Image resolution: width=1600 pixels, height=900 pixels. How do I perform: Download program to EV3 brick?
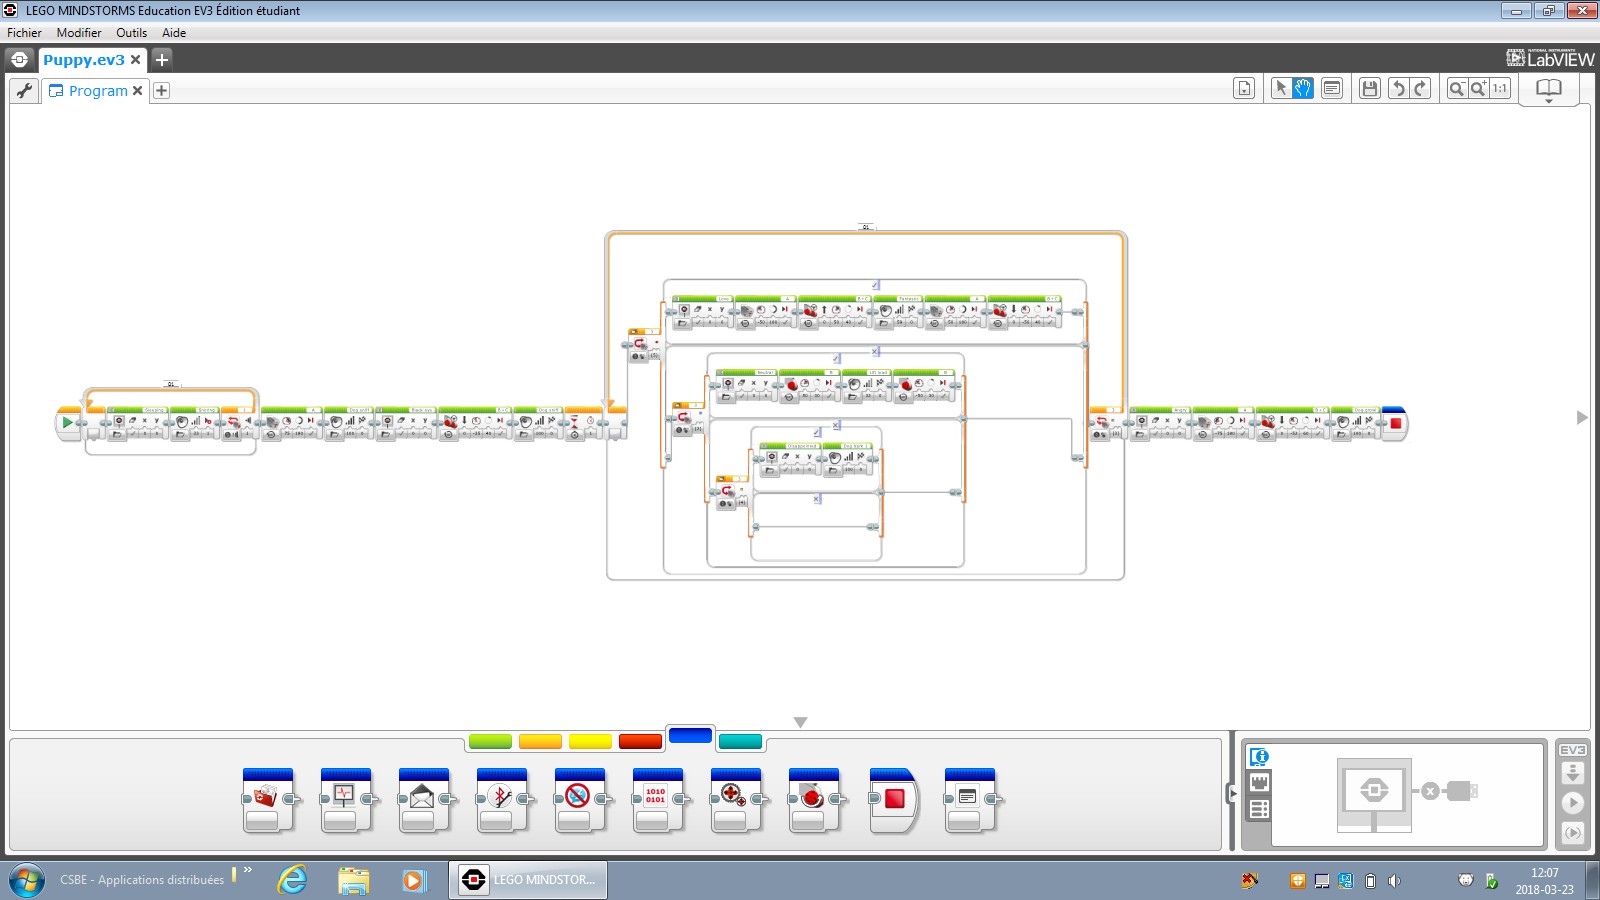click(1573, 773)
